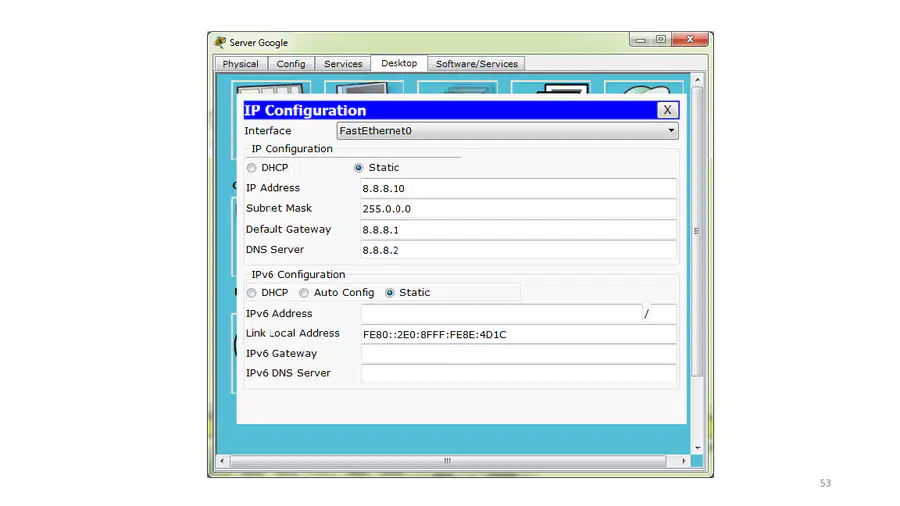Select the IPv6 DHCP radio button
The width and height of the screenshot is (900, 506).
click(x=251, y=293)
